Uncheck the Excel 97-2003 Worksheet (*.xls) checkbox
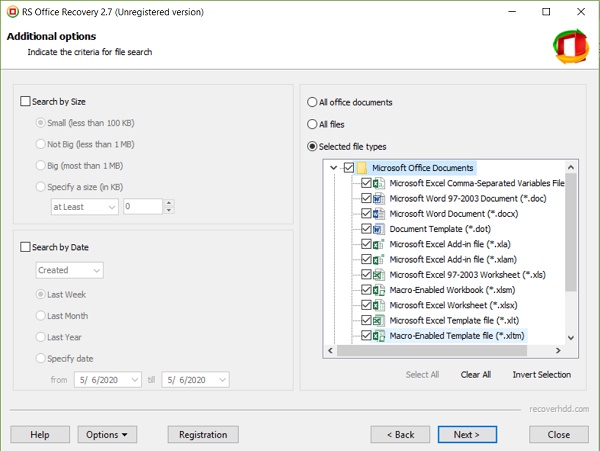The height and width of the screenshot is (451, 600). [x=366, y=274]
